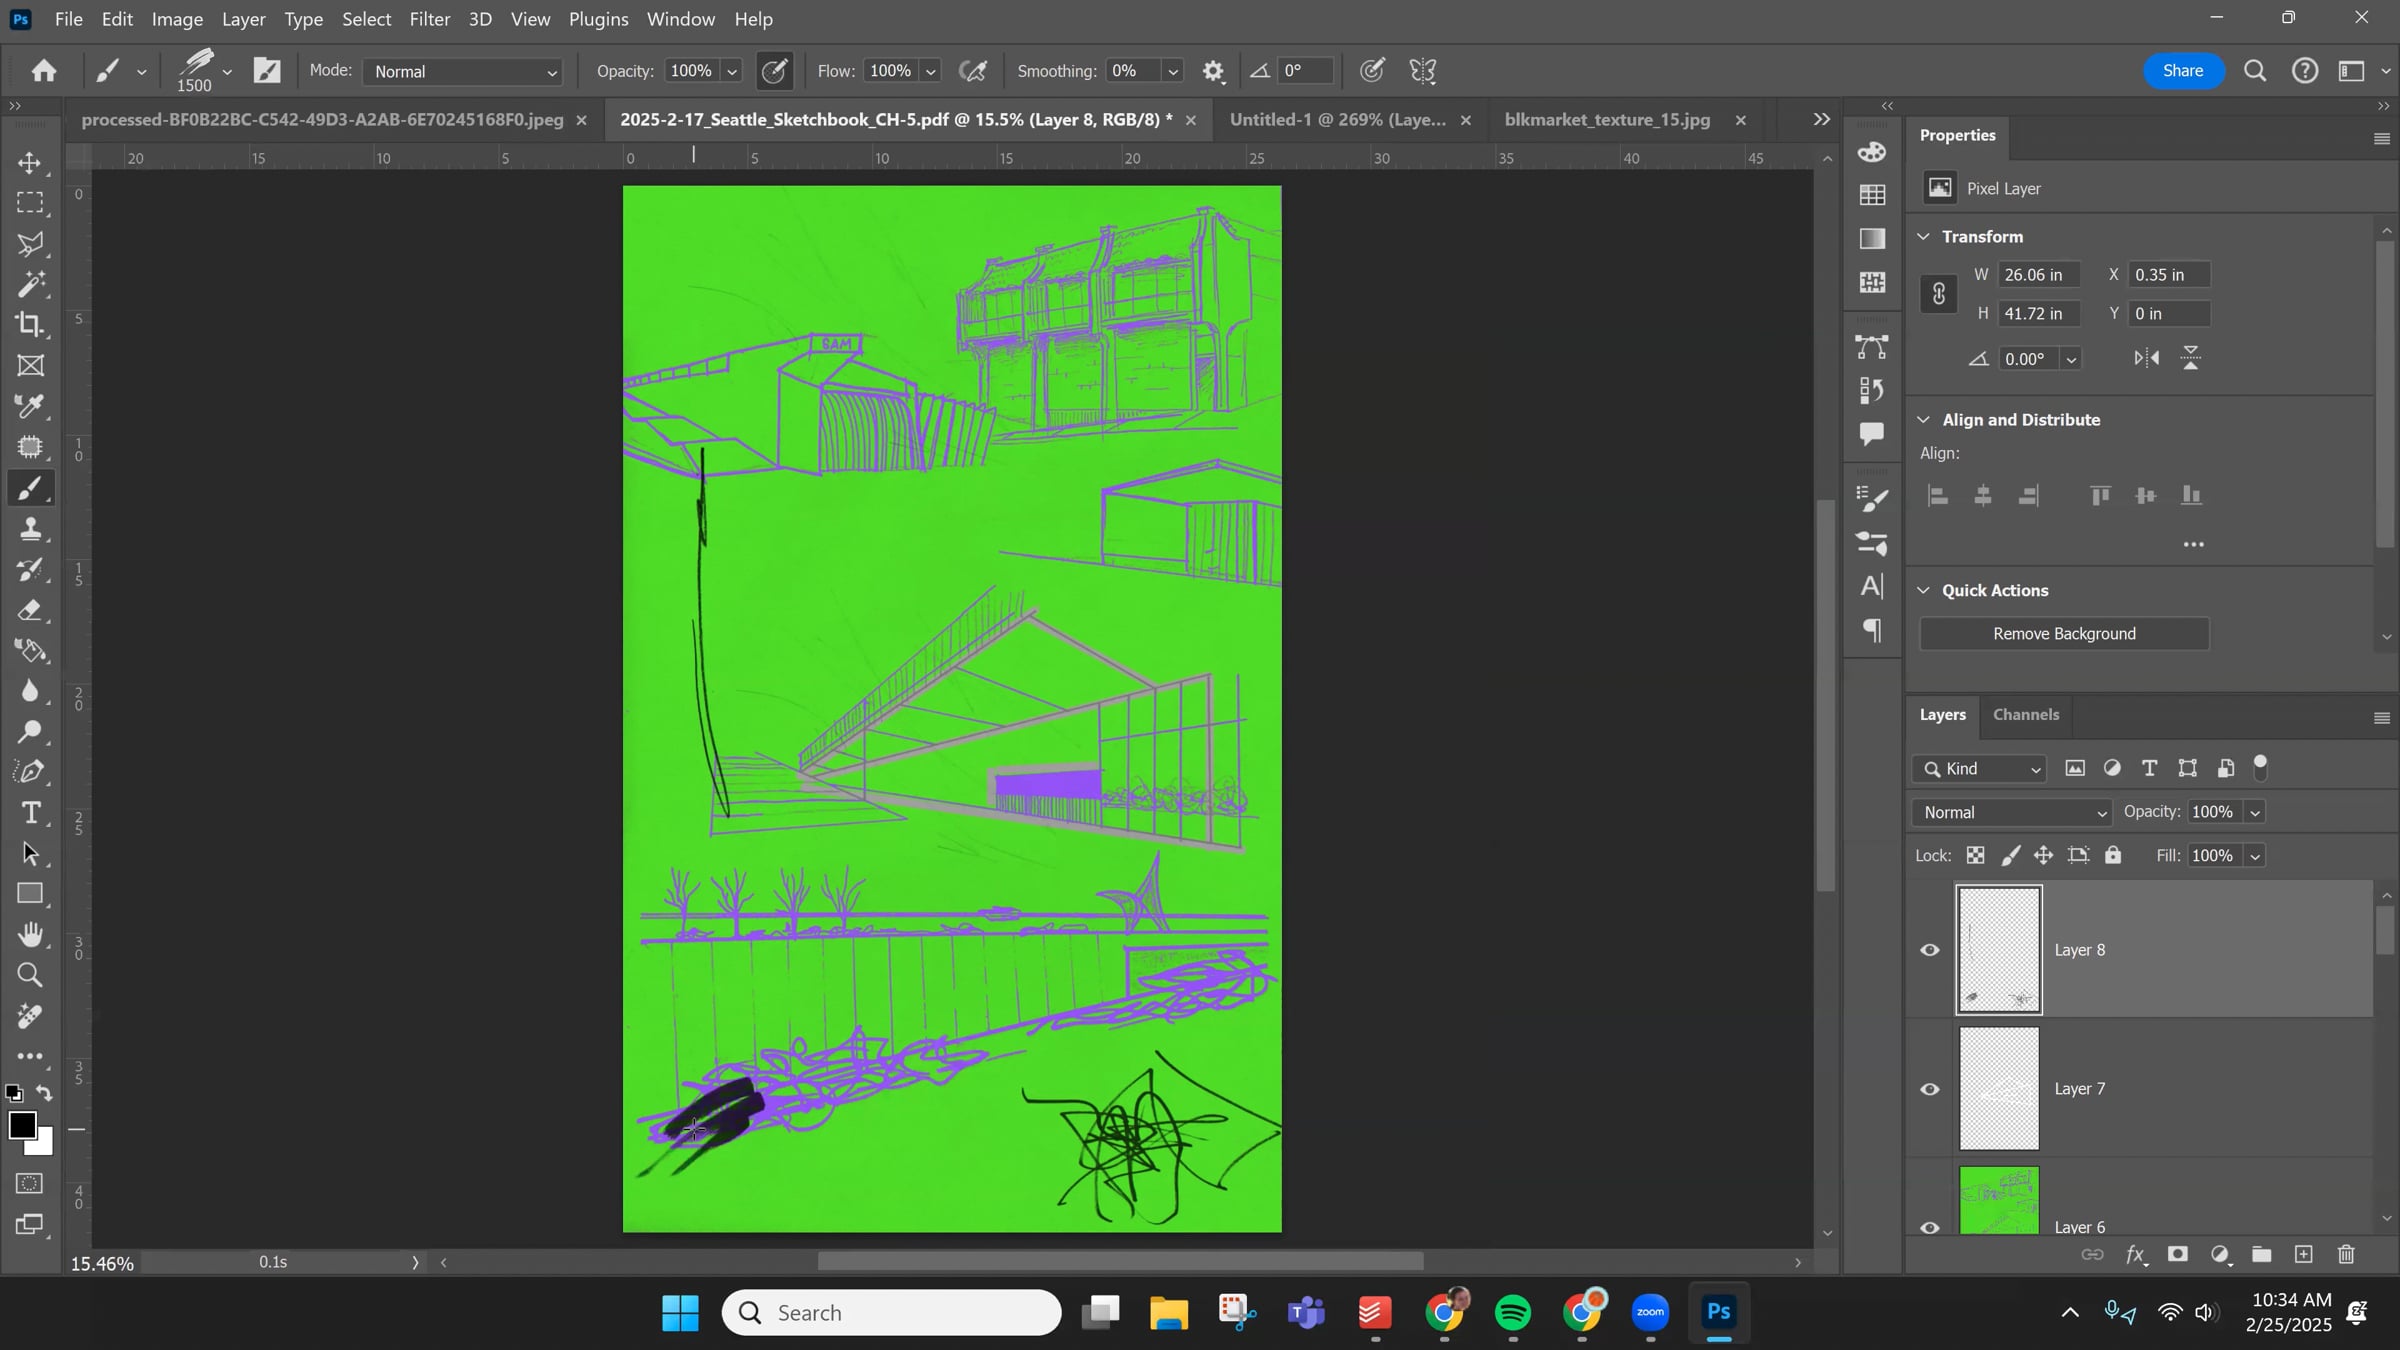Select the Rectangle shape tool
2400x1350 pixels.
click(x=30, y=894)
